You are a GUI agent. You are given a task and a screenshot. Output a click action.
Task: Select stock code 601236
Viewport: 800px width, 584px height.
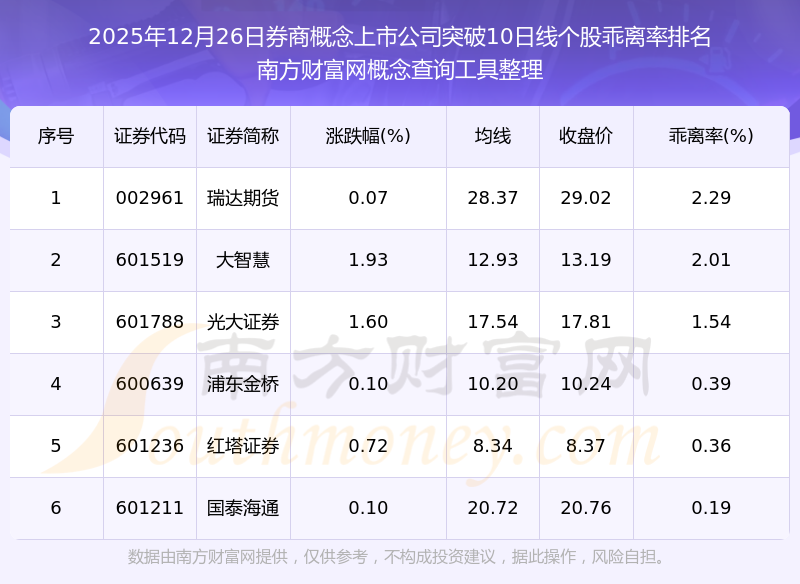[149, 446]
